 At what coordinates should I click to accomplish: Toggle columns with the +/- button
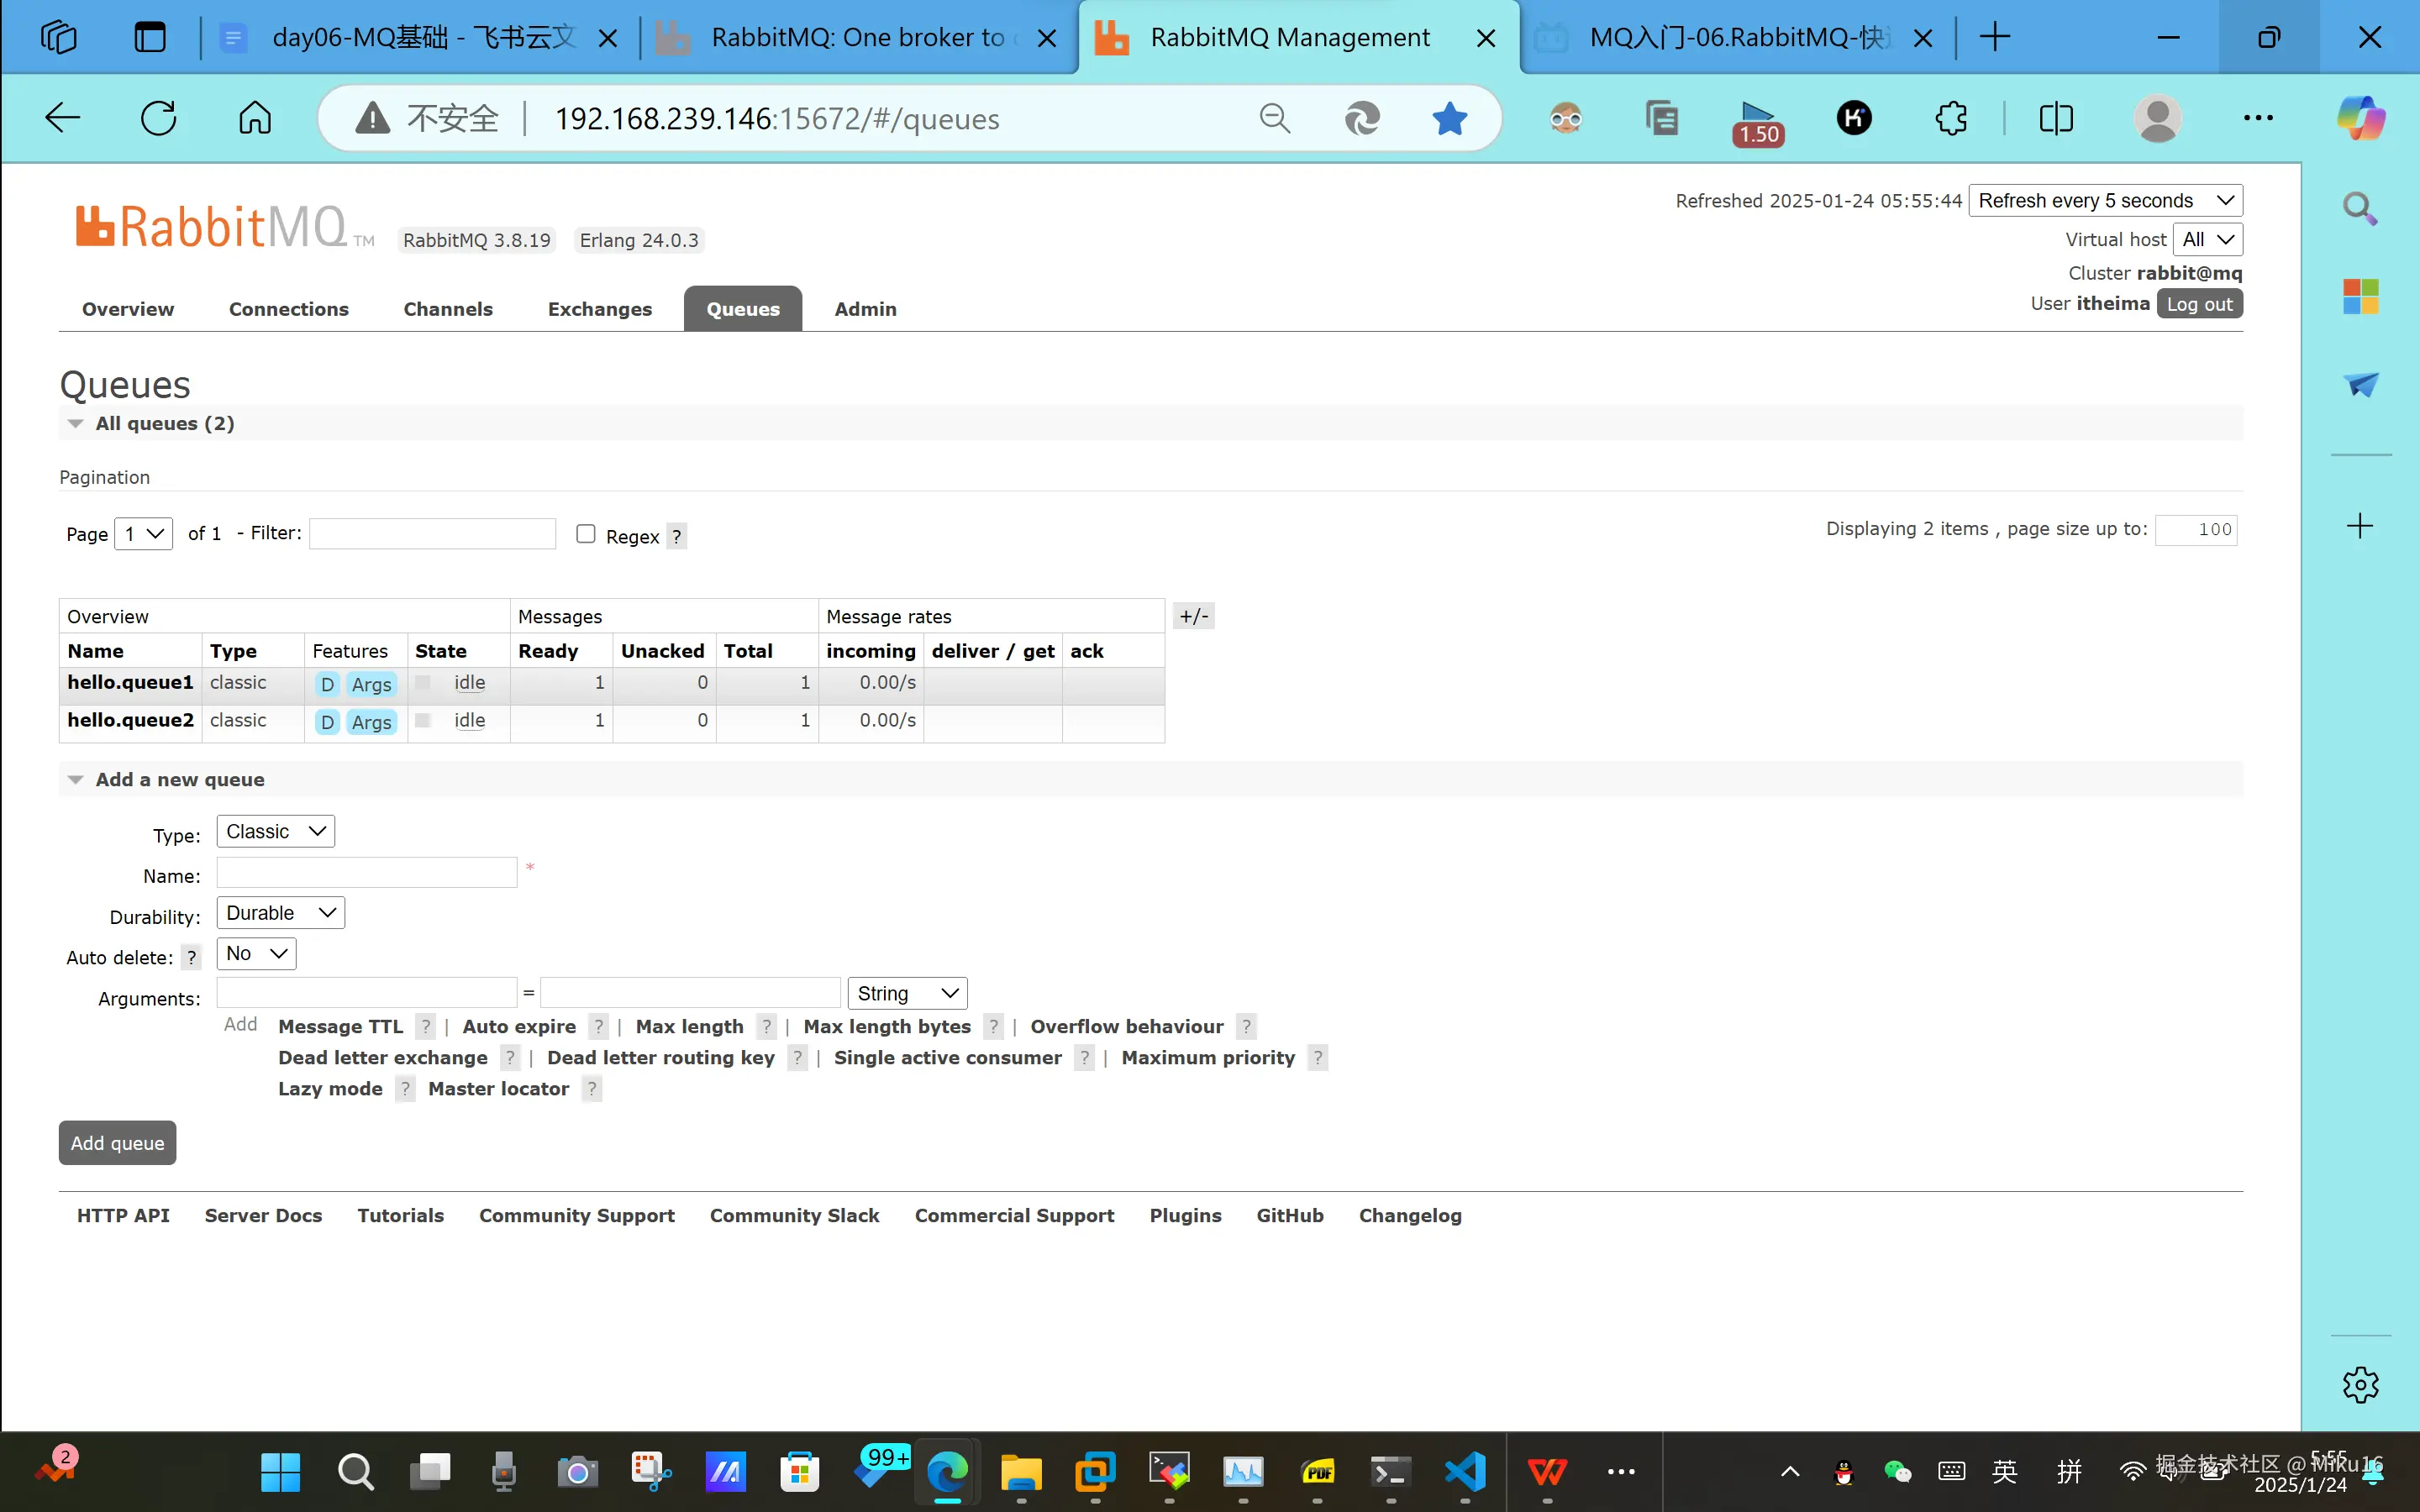pos(1194,616)
